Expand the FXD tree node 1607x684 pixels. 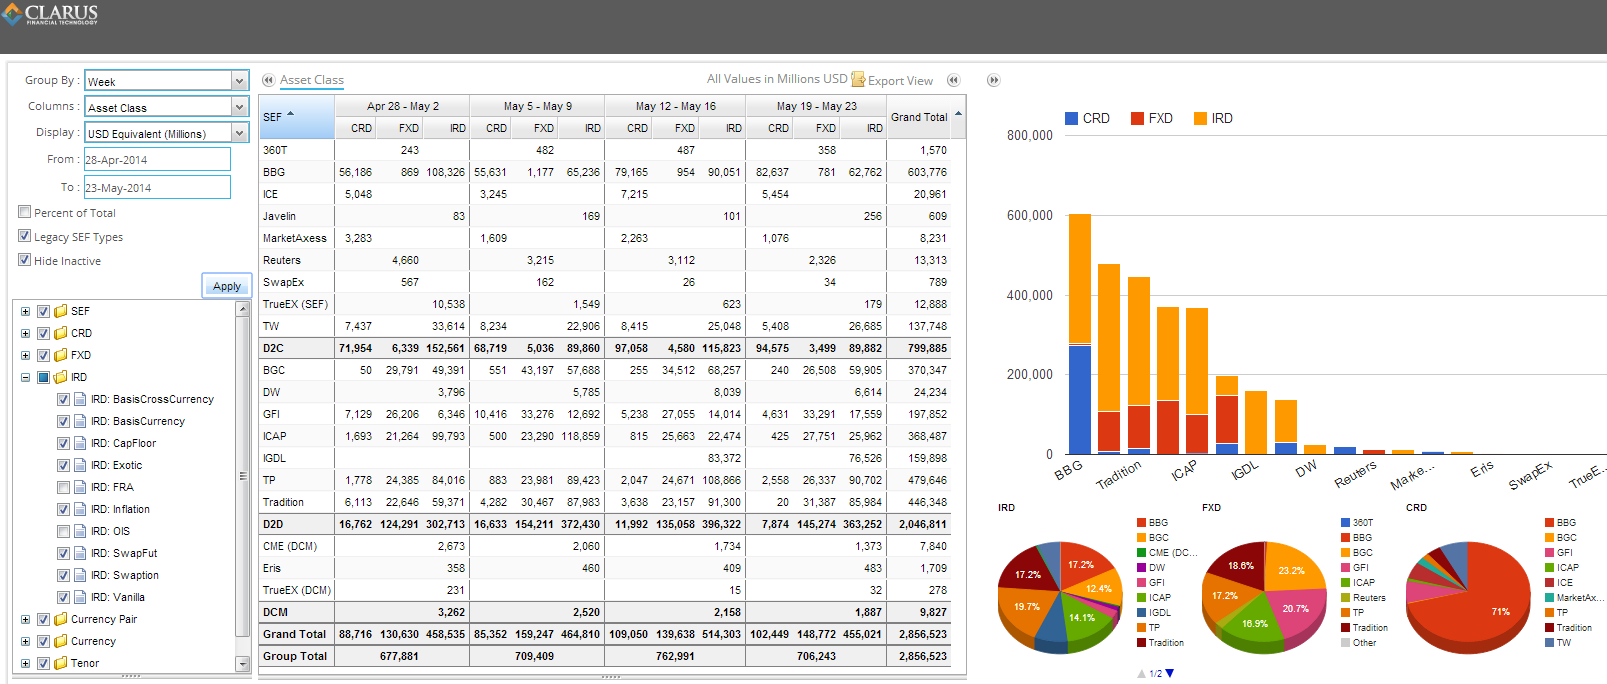pyautogui.click(x=25, y=355)
